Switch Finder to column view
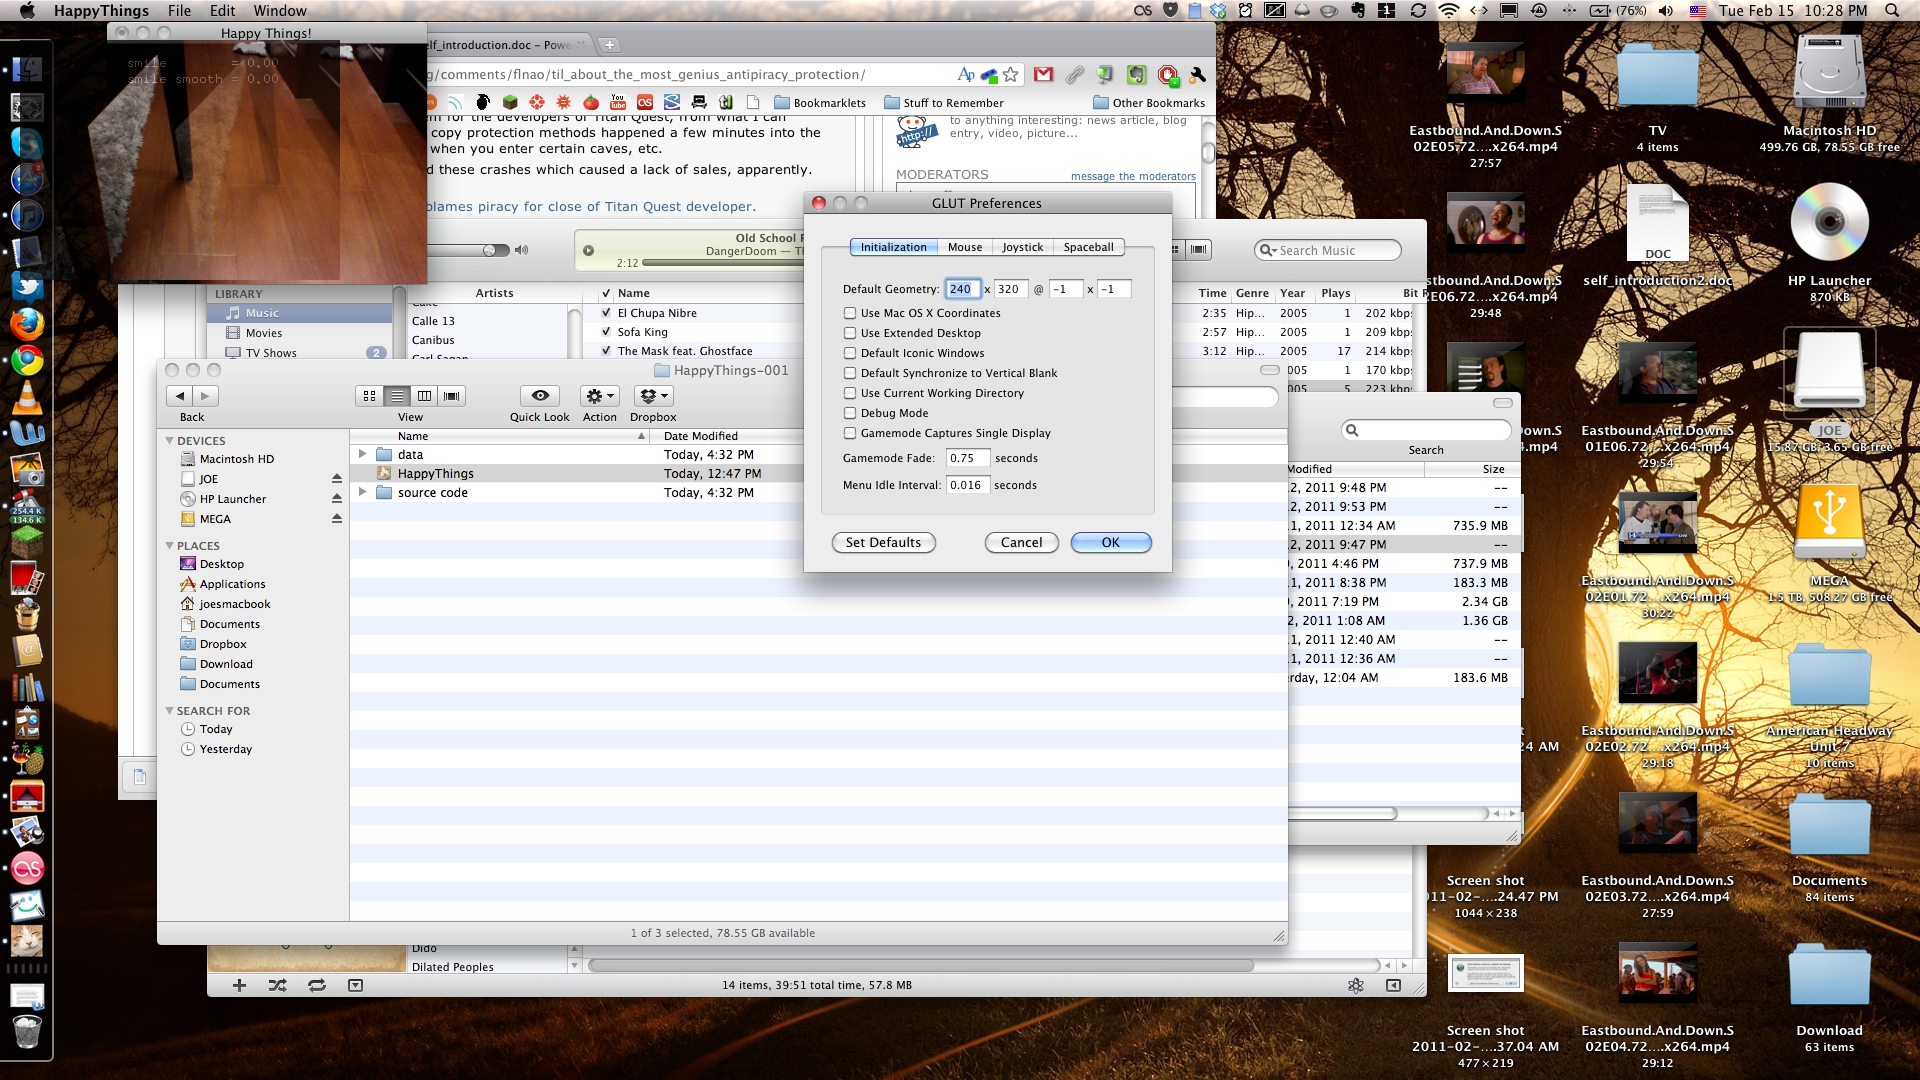The width and height of the screenshot is (1920, 1080). [424, 396]
